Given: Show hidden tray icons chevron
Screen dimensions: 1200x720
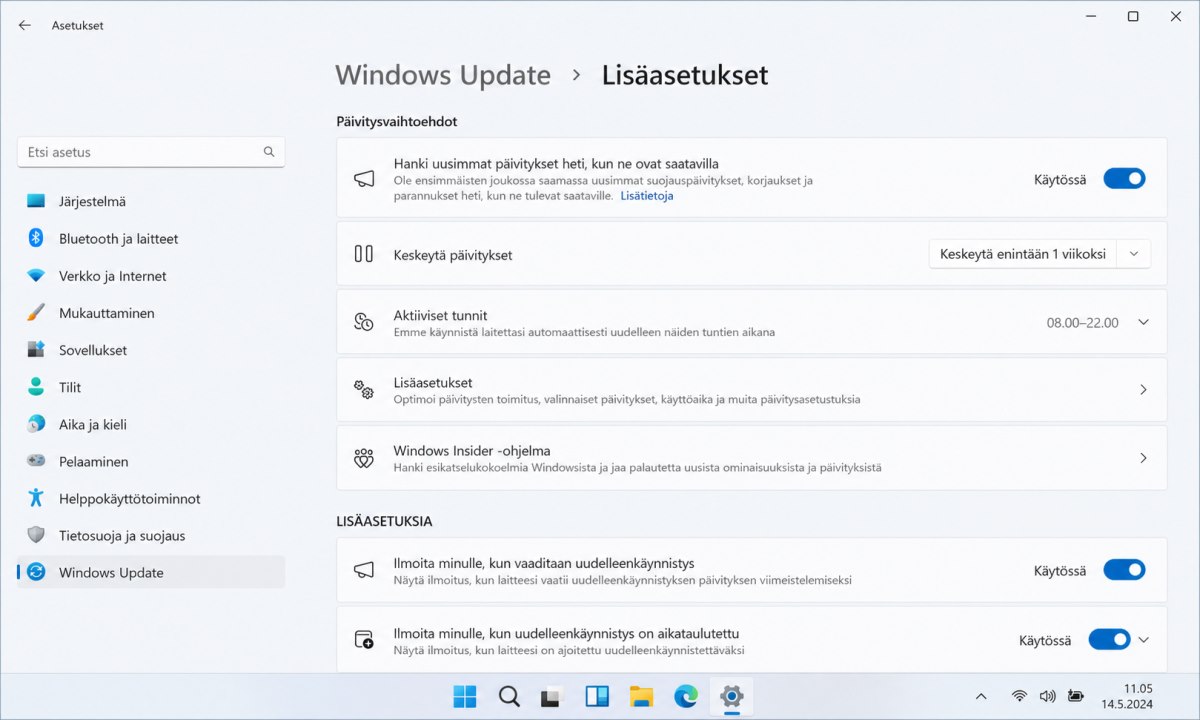Looking at the screenshot, I should (x=981, y=696).
